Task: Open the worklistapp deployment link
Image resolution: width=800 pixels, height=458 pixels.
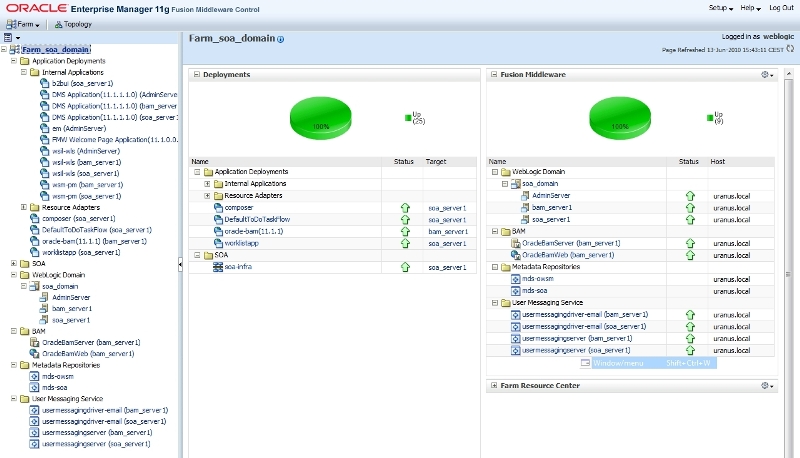Action: (241, 243)
